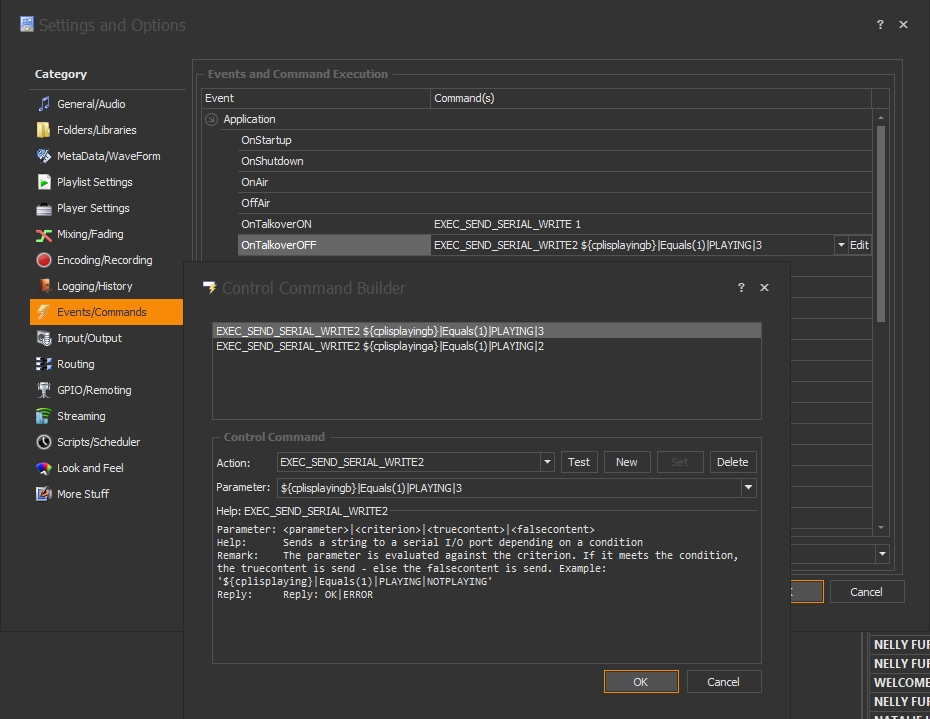Viewport: 930px width, 719px height.
Task: Open the Mixing/Fading category
Action: point(106,234)
